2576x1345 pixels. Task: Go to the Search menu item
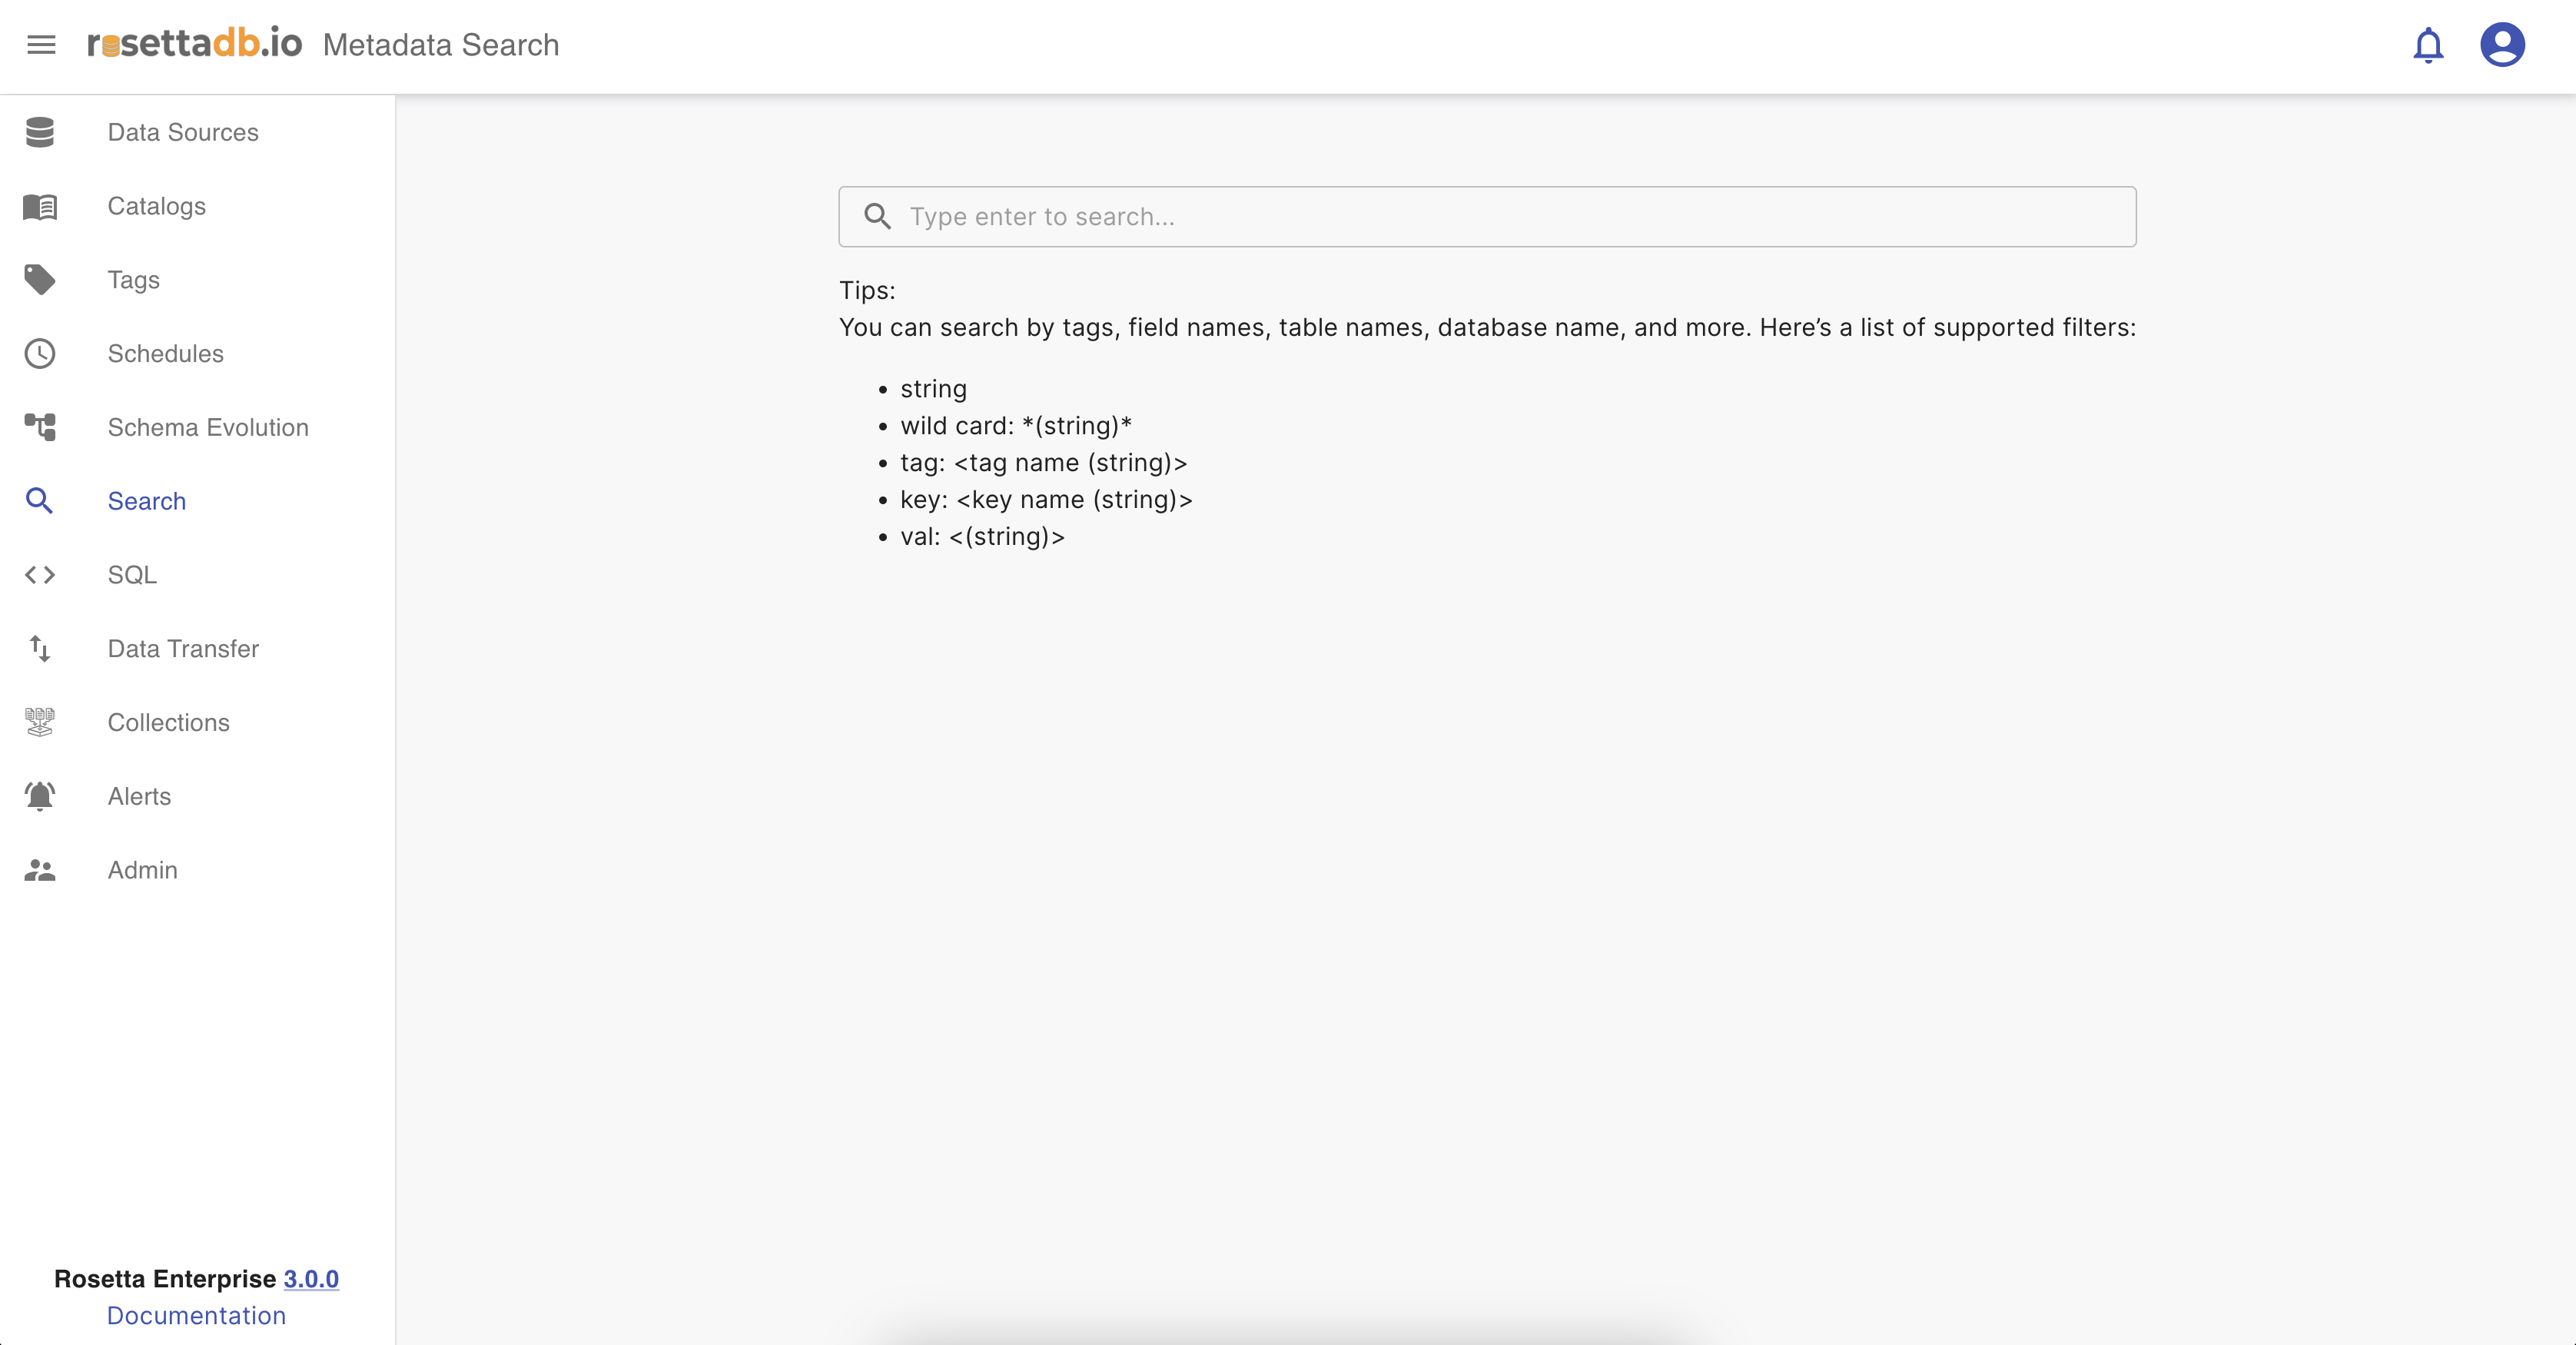pyautogui.click(x=146, y=501)
